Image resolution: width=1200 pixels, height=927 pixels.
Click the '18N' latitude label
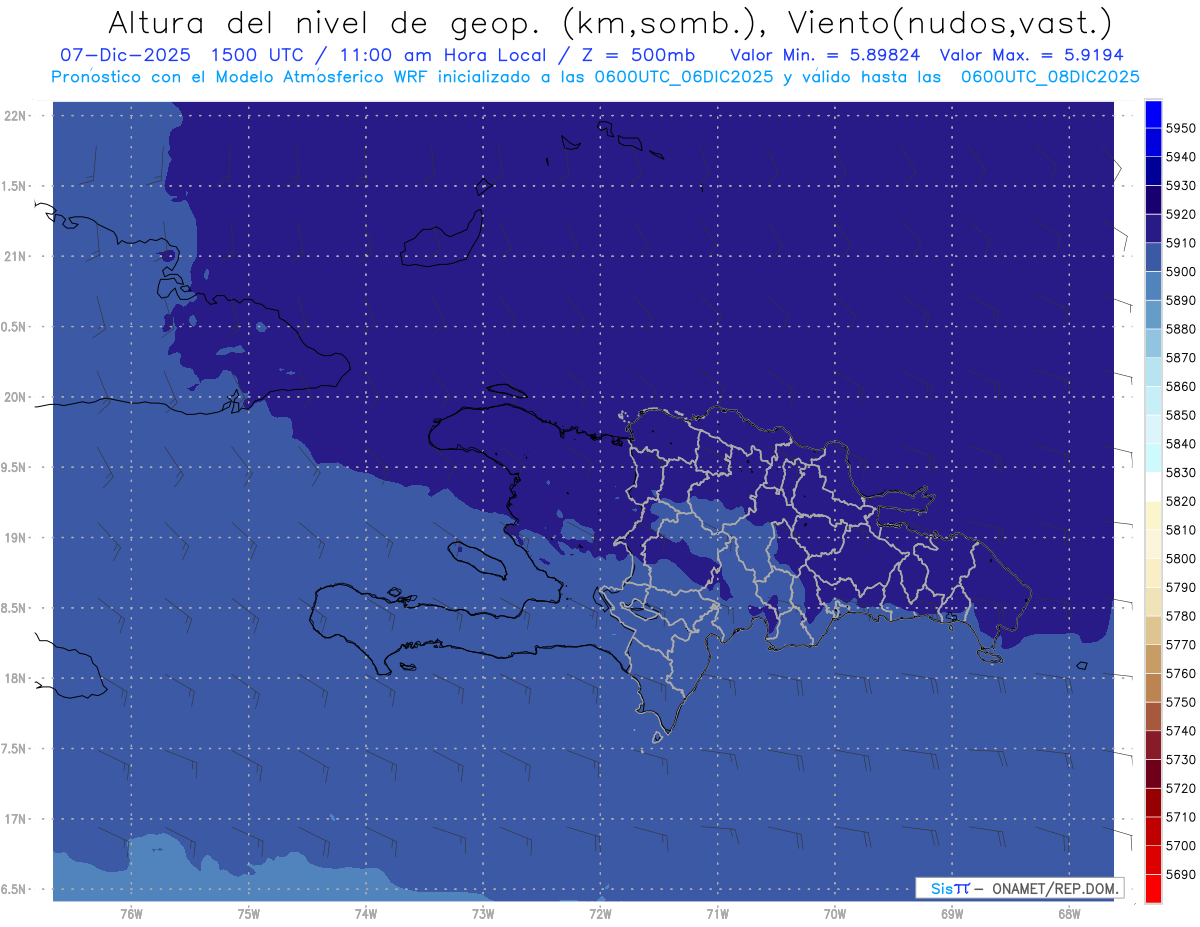click(x=15, y=678)
